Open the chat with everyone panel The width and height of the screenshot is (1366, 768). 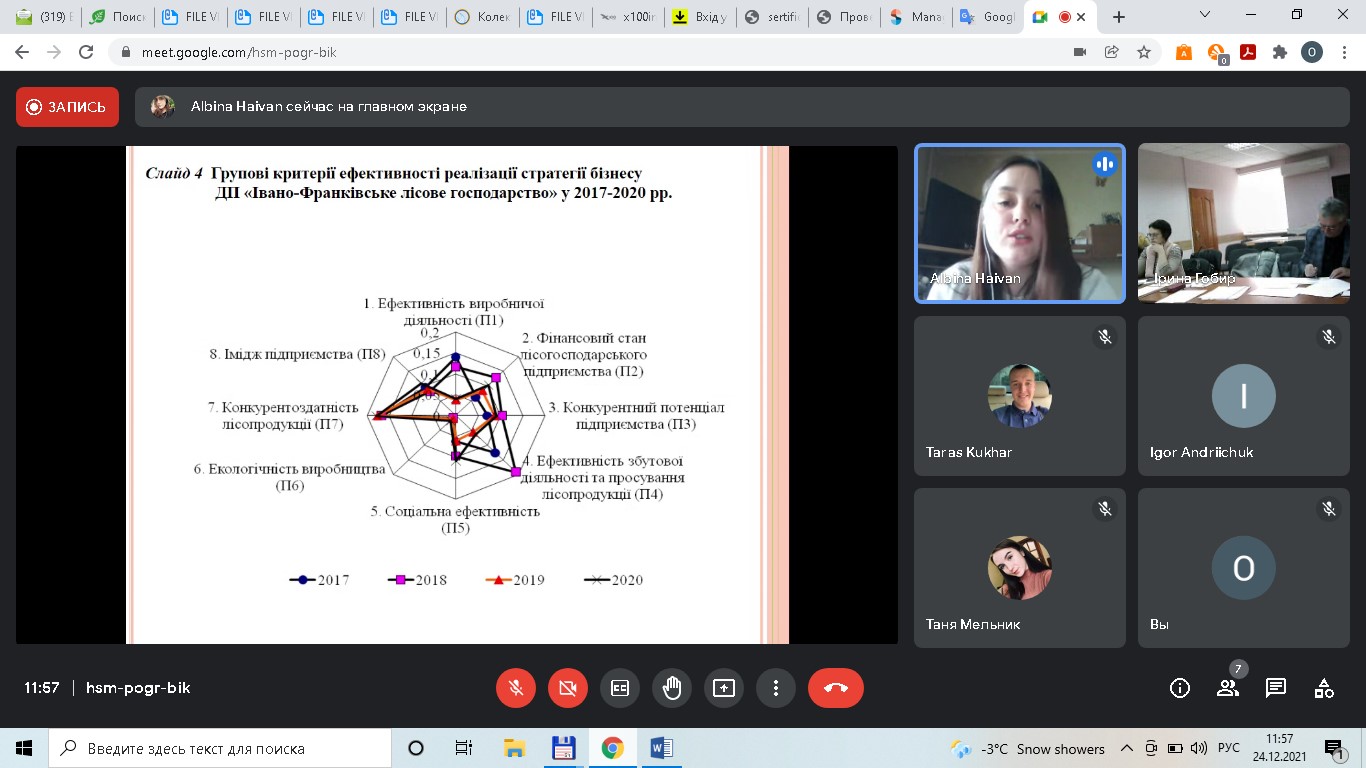point(1276,688)
